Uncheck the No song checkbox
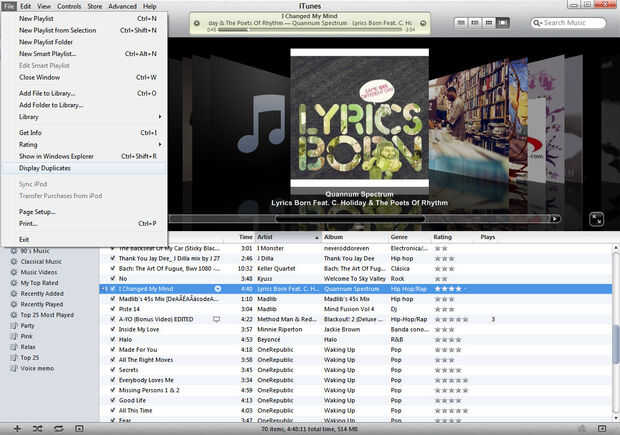The image size is (620, 435). pos(112,278)
